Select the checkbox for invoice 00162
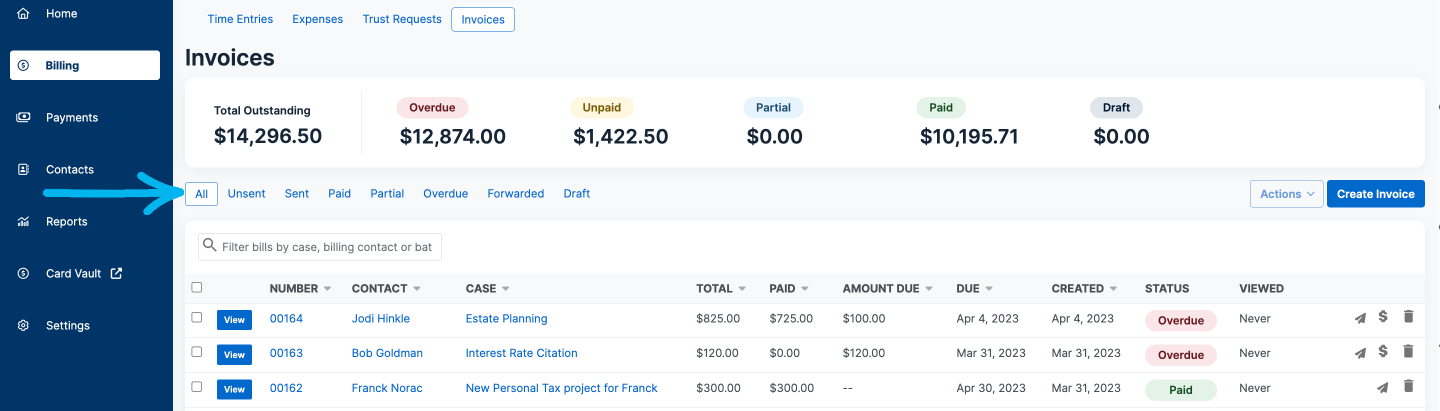Viewport: 1440px width, 411px height. click(197, 387)
